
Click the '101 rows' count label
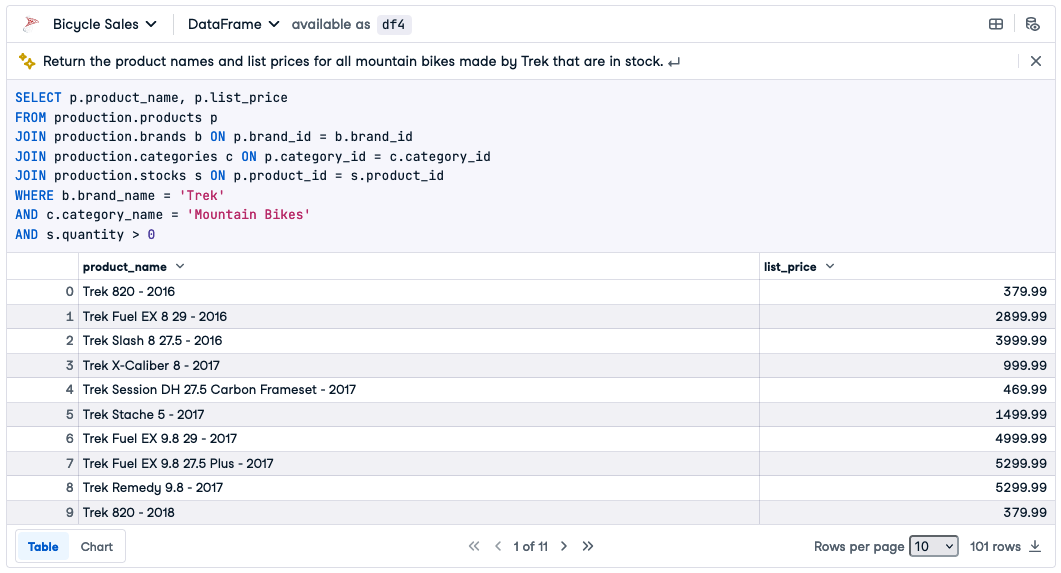click(x=995, y=547)
